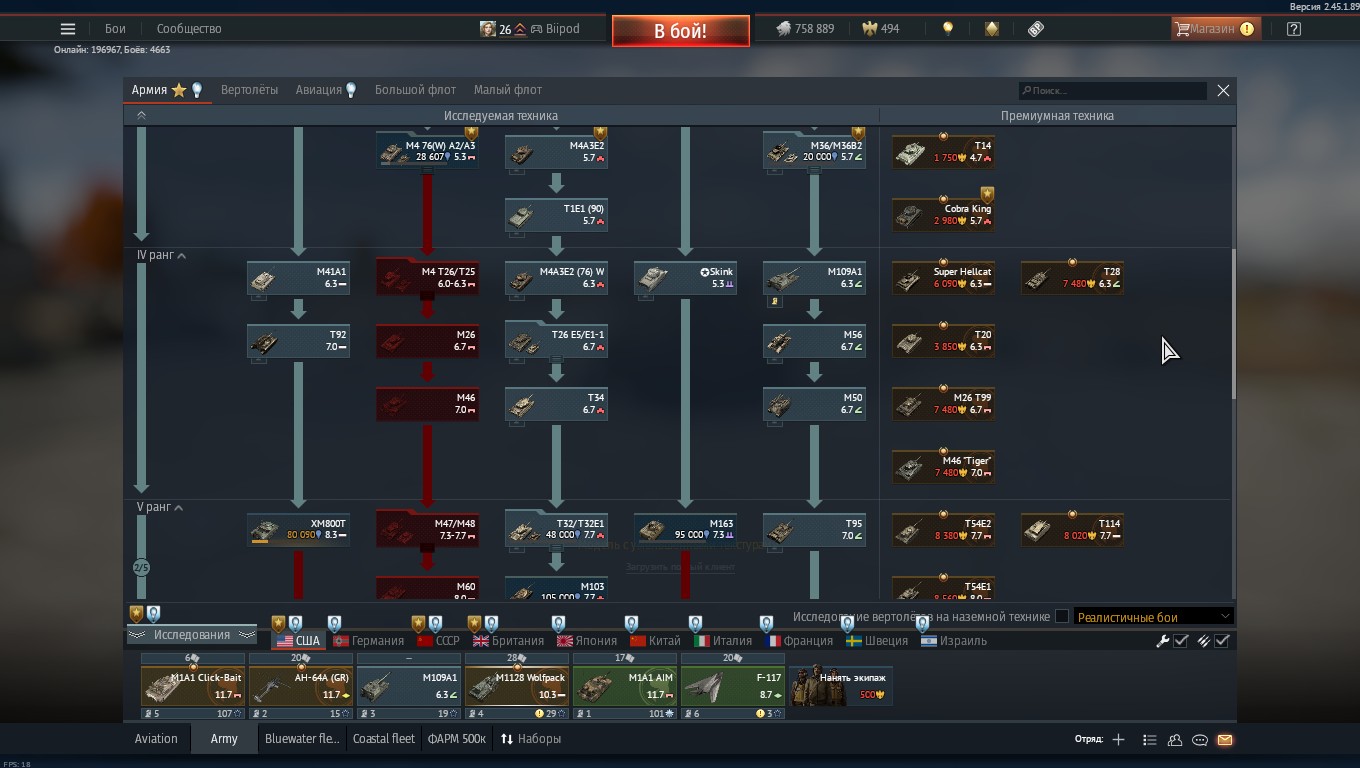Image resolution: width=1360 pixels, height=768 pixels.
Task: Click the wrench icon beside the country tabs
Action: [x=1163, y=641]
